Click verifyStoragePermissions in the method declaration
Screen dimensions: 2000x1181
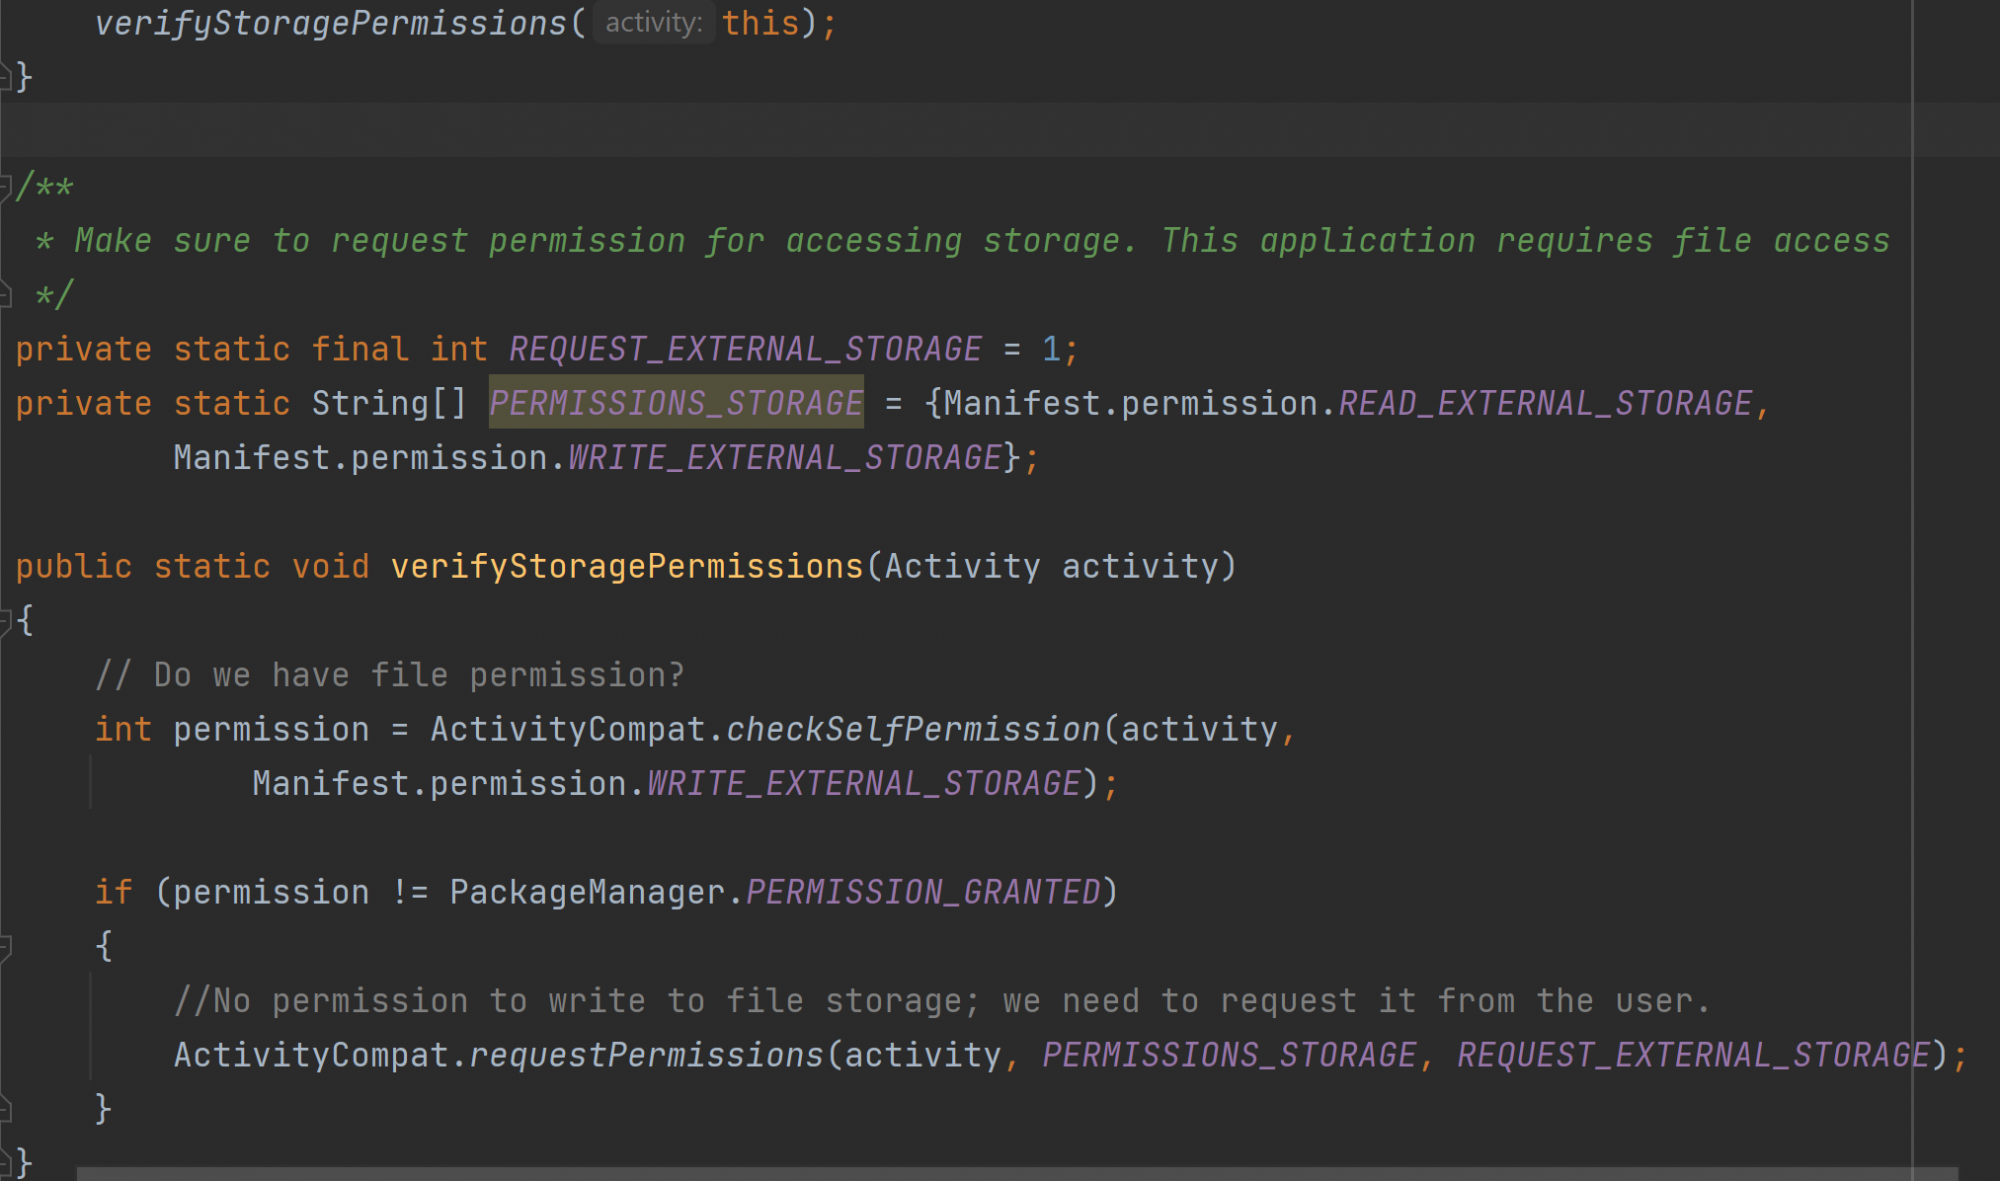627,566
